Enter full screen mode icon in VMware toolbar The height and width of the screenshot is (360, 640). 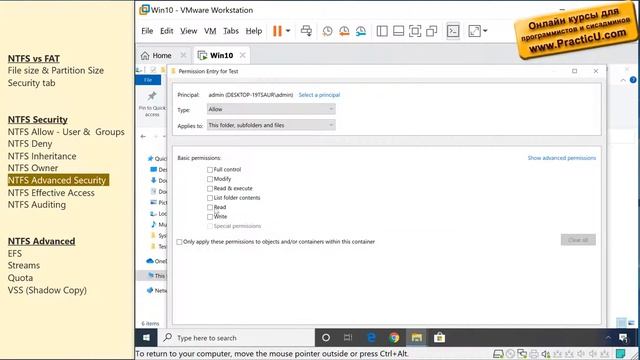415,31
